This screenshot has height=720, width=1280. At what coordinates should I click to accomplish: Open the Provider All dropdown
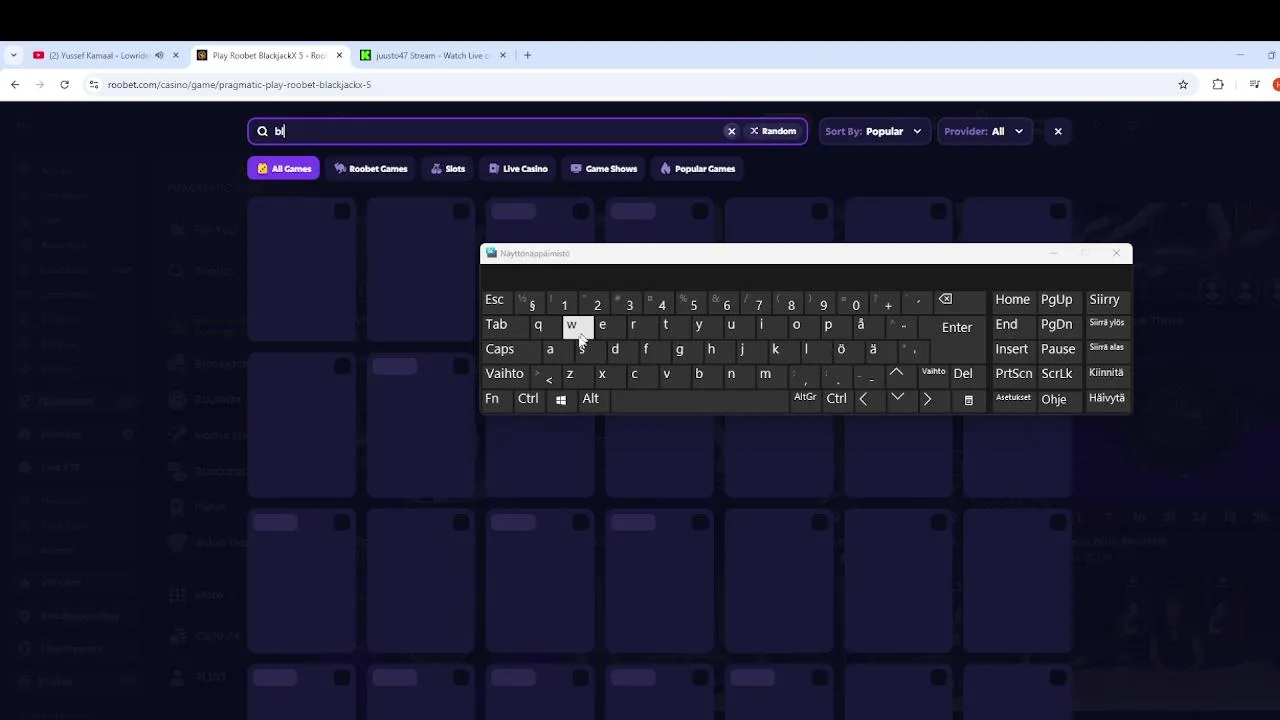point(984,131)
